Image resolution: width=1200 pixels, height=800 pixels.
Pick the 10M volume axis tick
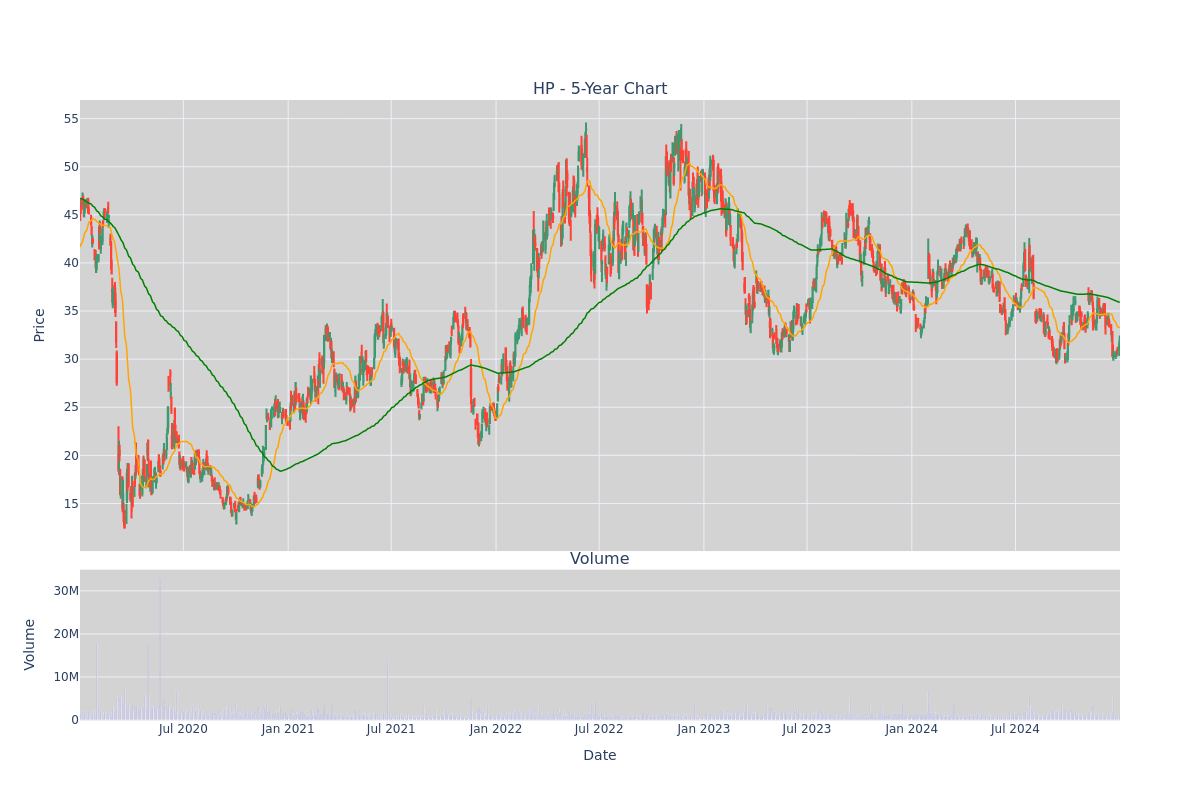pyautogui.click(x=66, y=677)
